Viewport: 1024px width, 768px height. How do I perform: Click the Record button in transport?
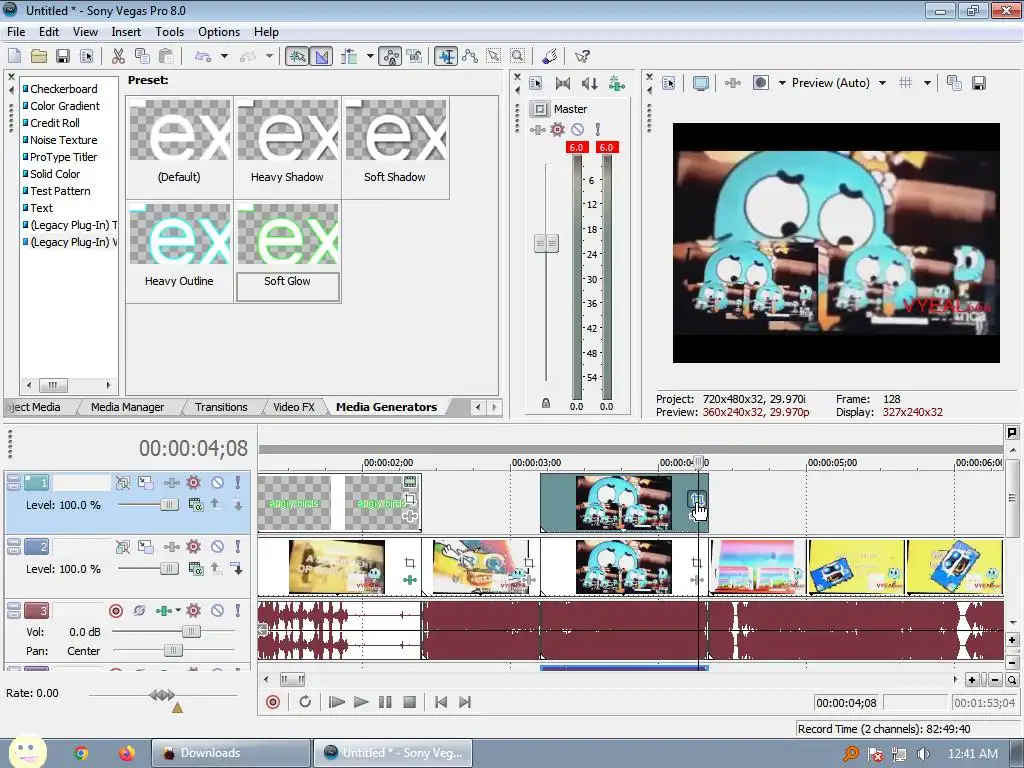point(273,702)
